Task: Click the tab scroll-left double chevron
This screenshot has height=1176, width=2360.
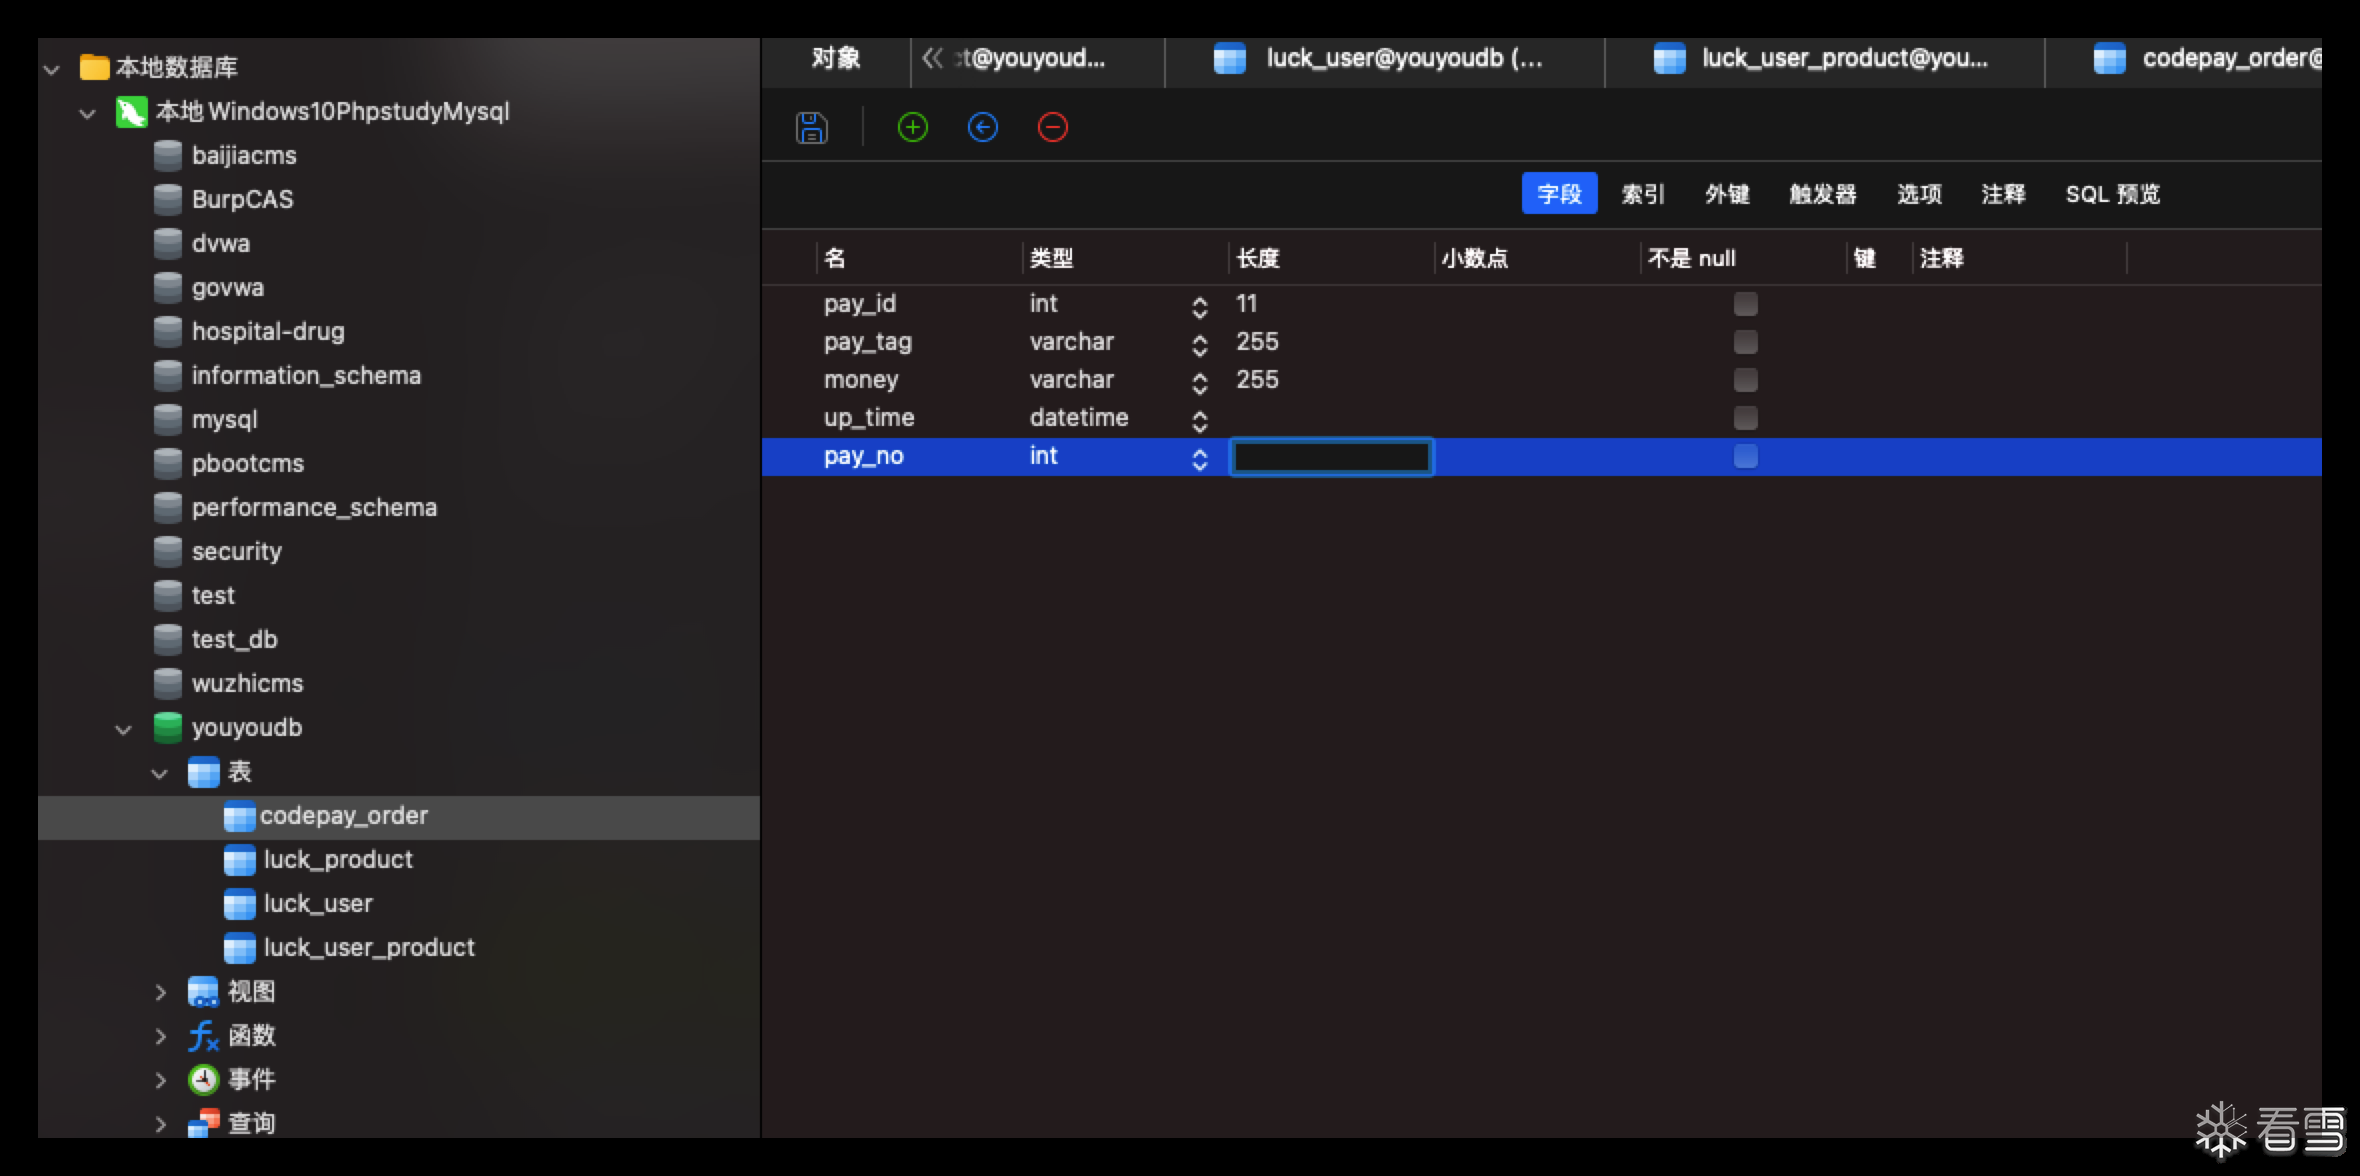Action: tap(932, 59)
